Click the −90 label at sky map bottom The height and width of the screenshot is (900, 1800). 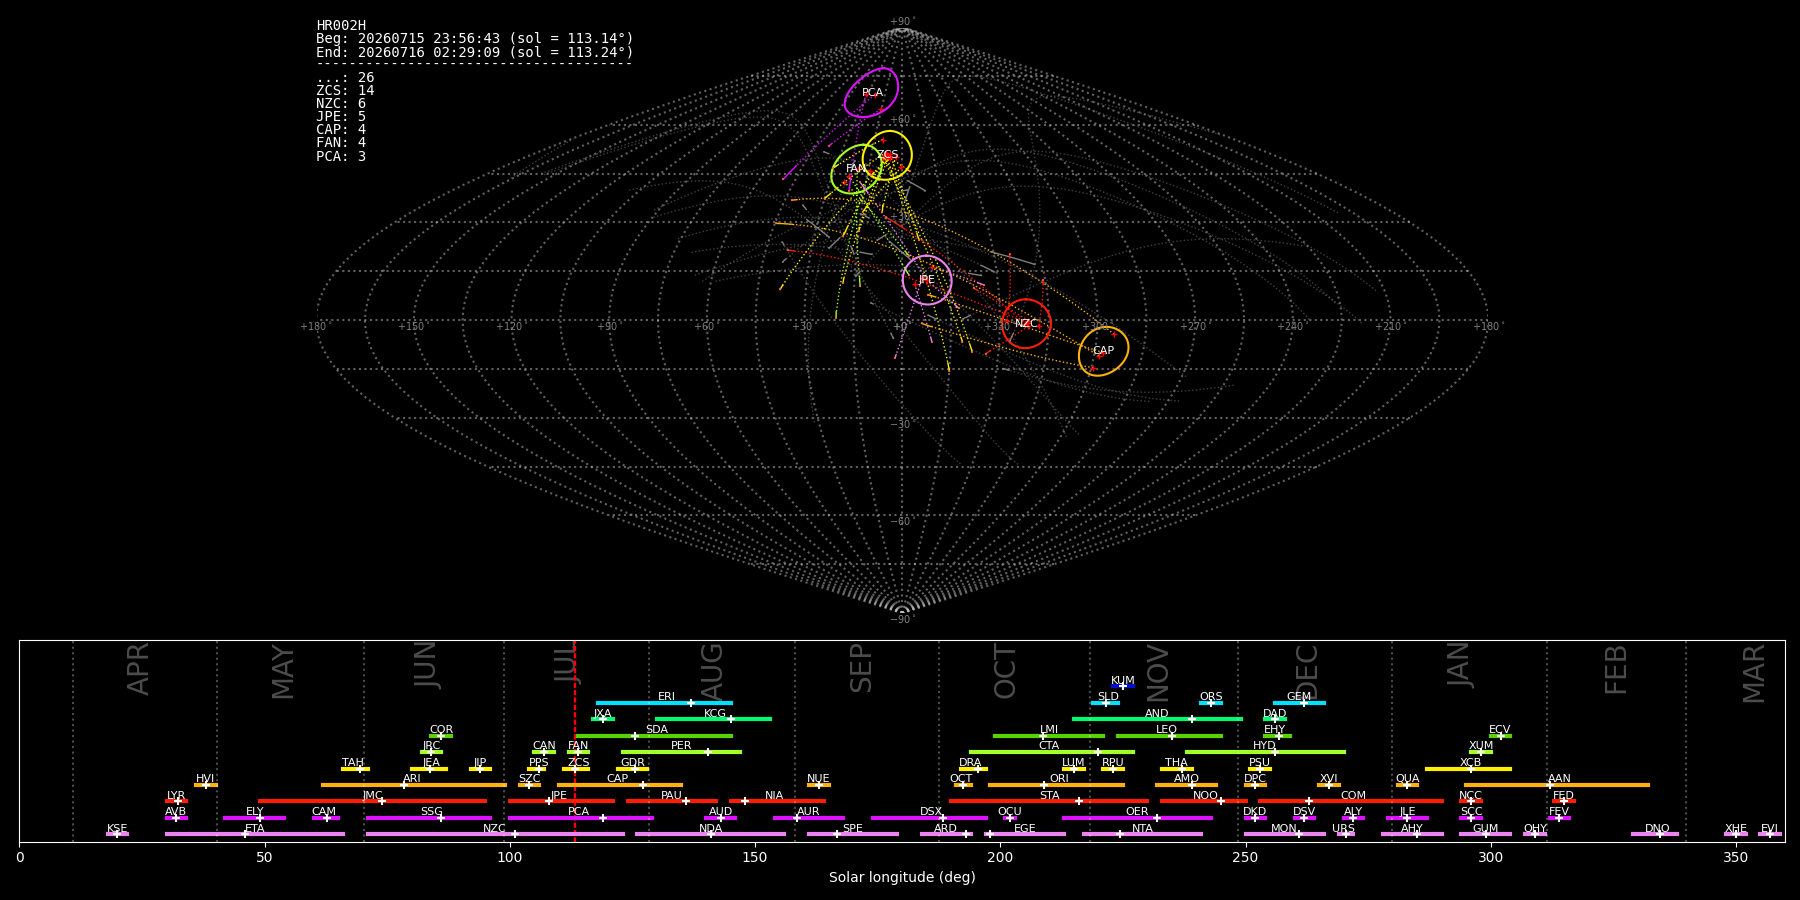[x=901, y=620]
